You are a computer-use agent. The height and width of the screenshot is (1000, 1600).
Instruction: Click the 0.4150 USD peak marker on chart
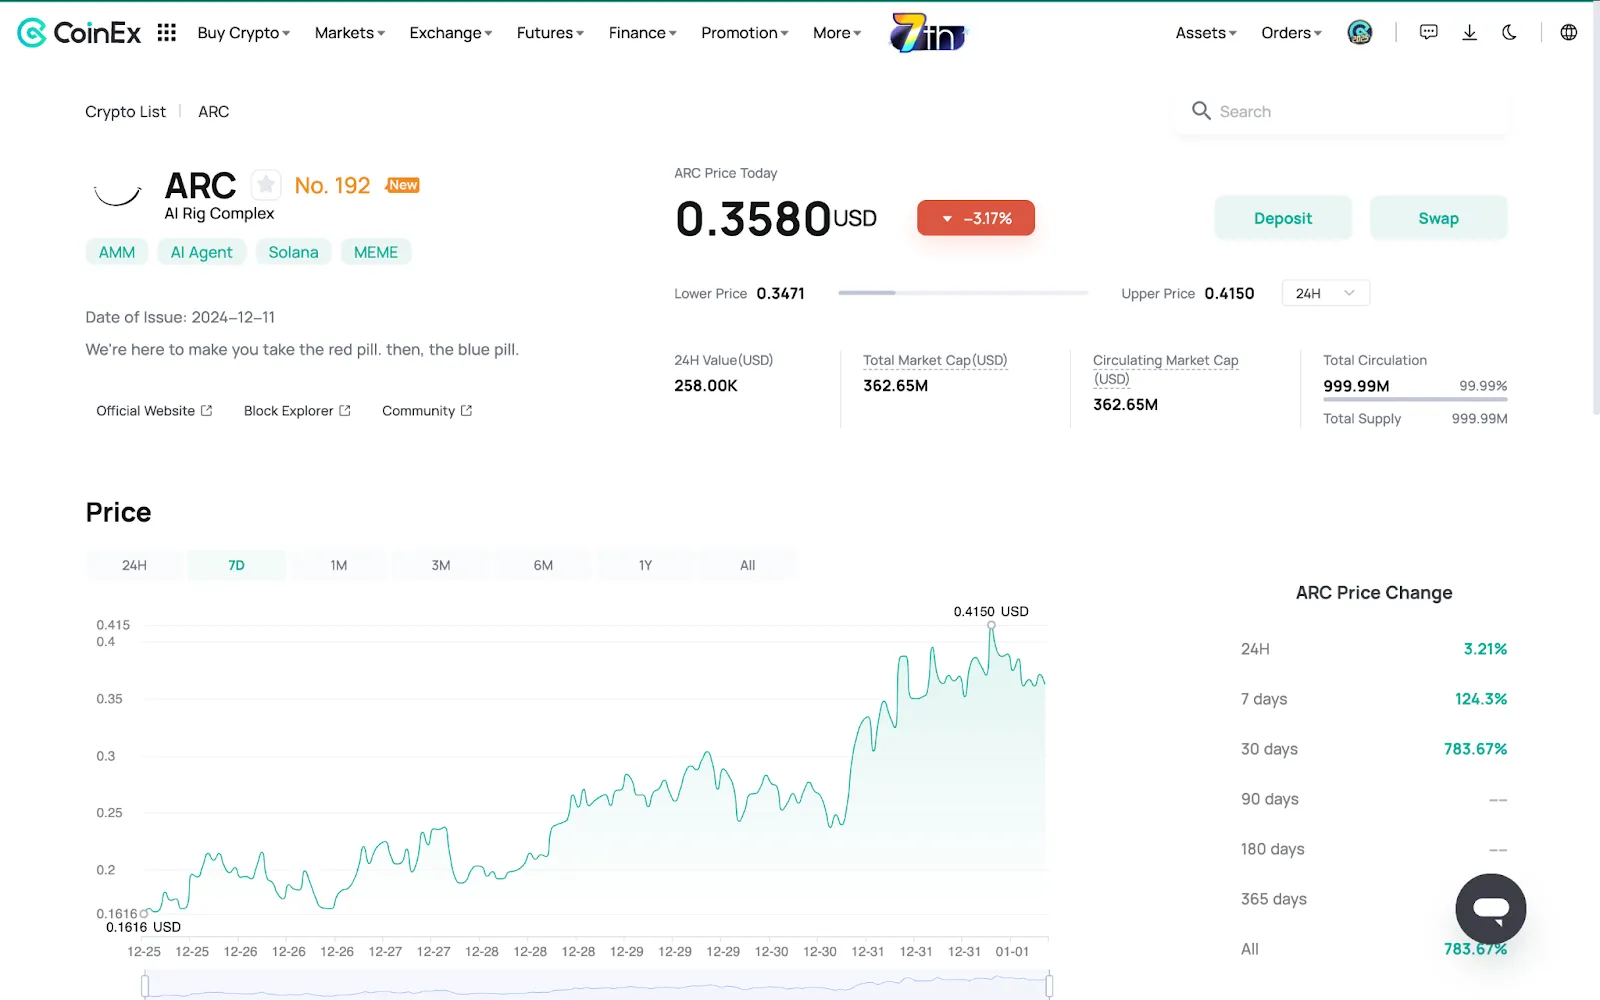(991, 625)
